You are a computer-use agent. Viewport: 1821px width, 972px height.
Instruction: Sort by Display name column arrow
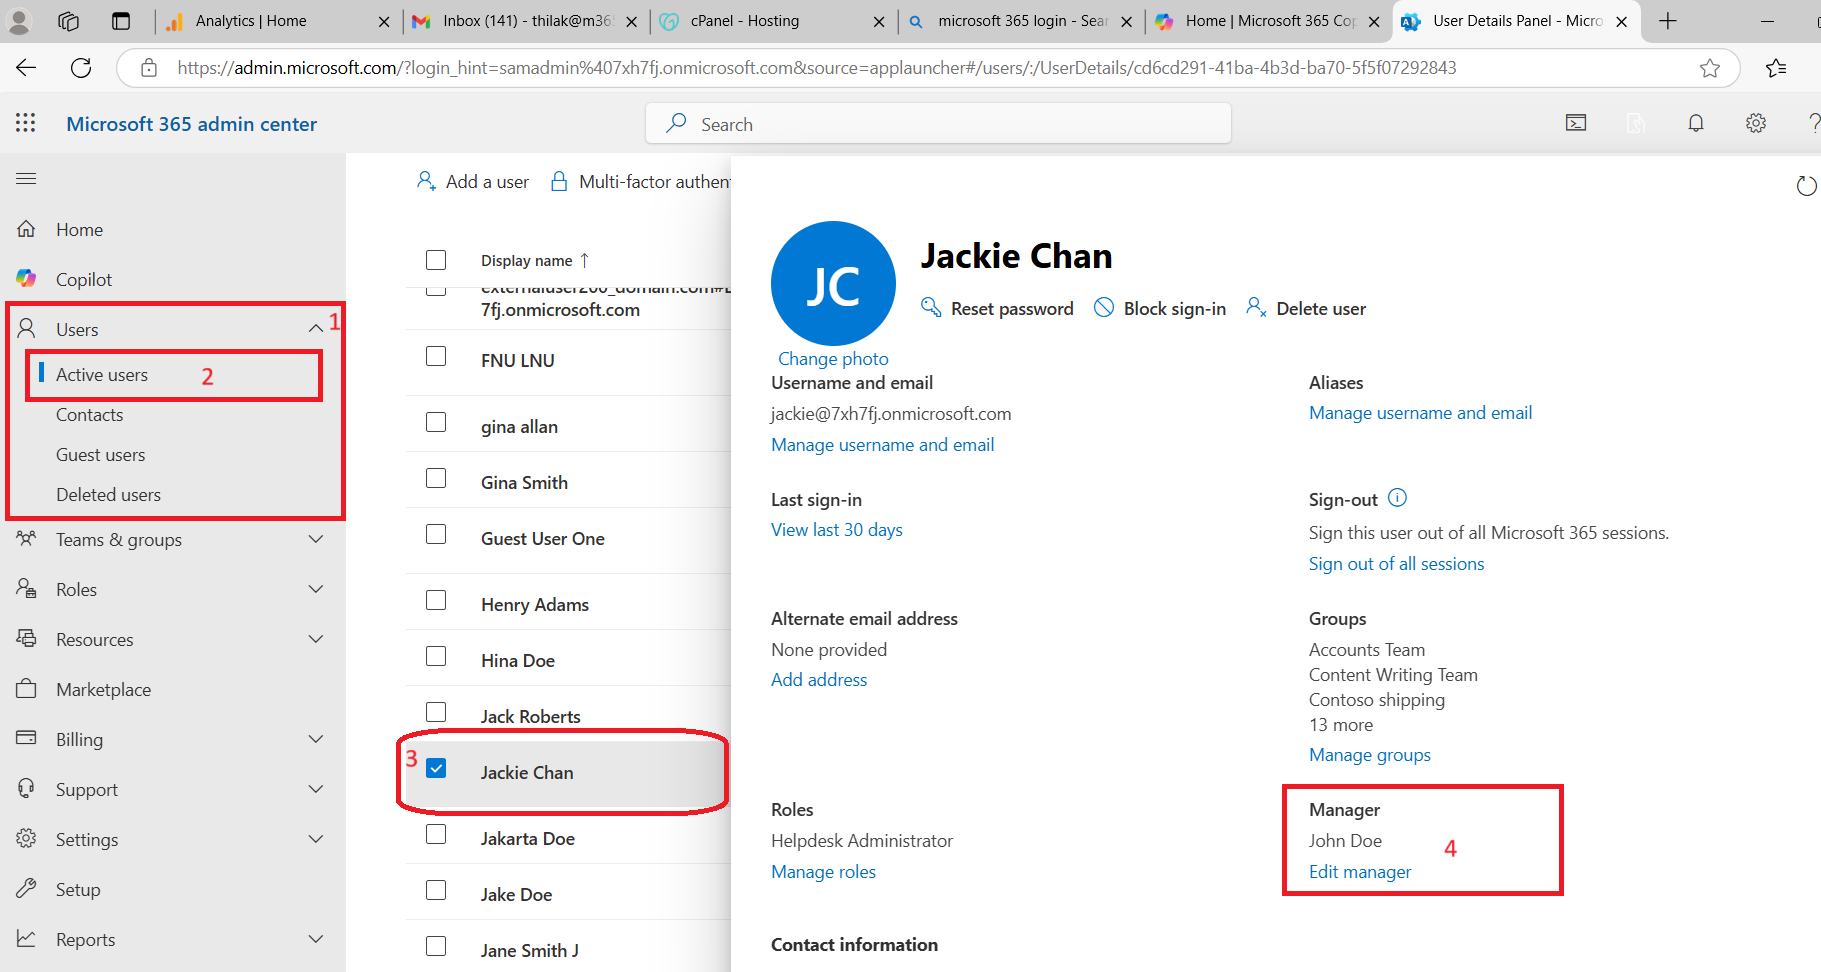[585, 260]
